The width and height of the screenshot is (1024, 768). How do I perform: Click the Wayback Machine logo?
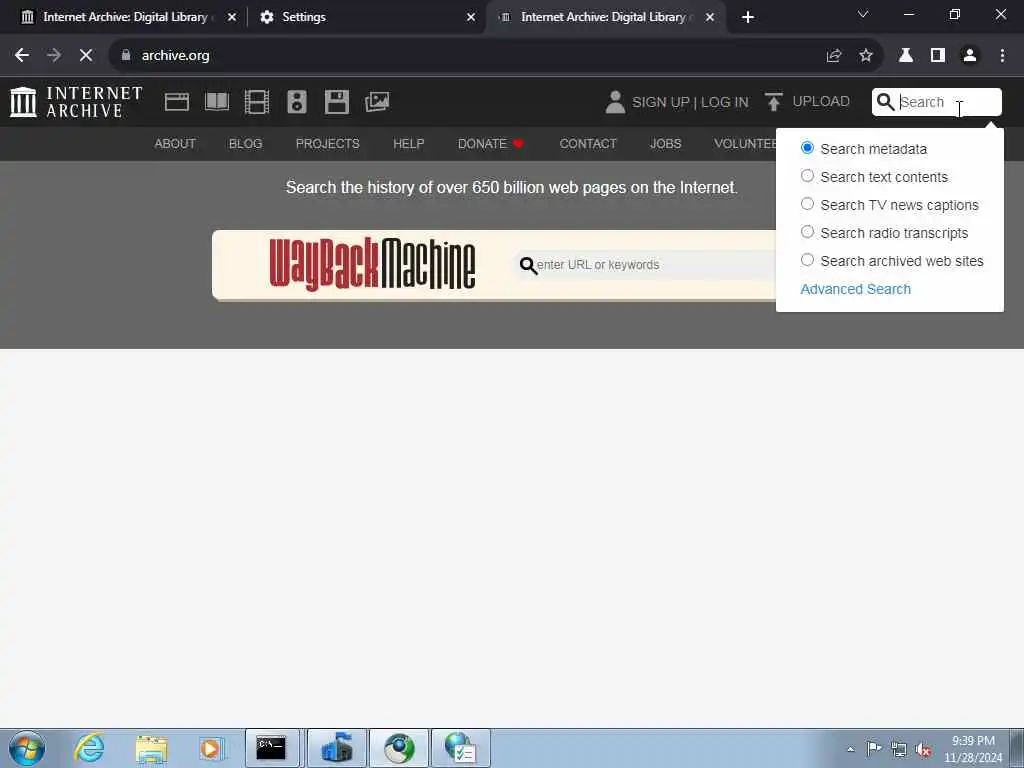(x=372, y=264)
